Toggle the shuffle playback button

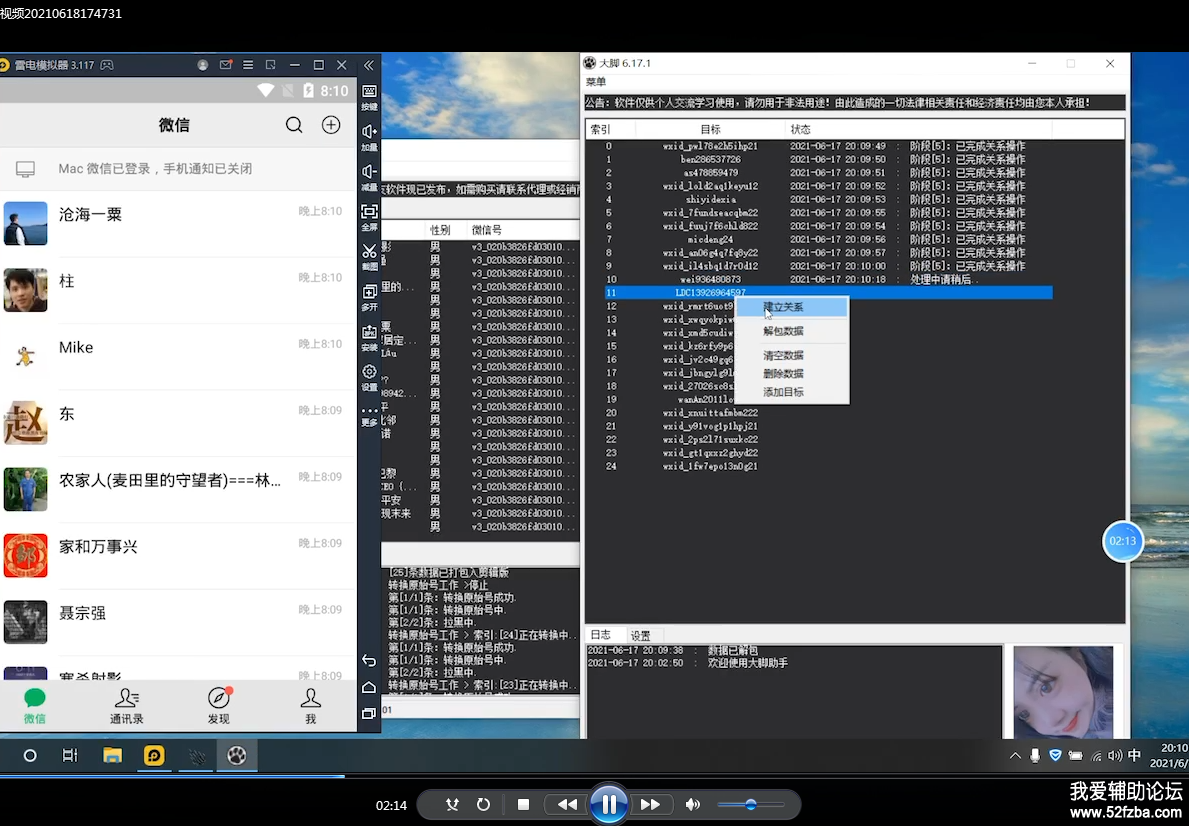[x=453, y=805]
